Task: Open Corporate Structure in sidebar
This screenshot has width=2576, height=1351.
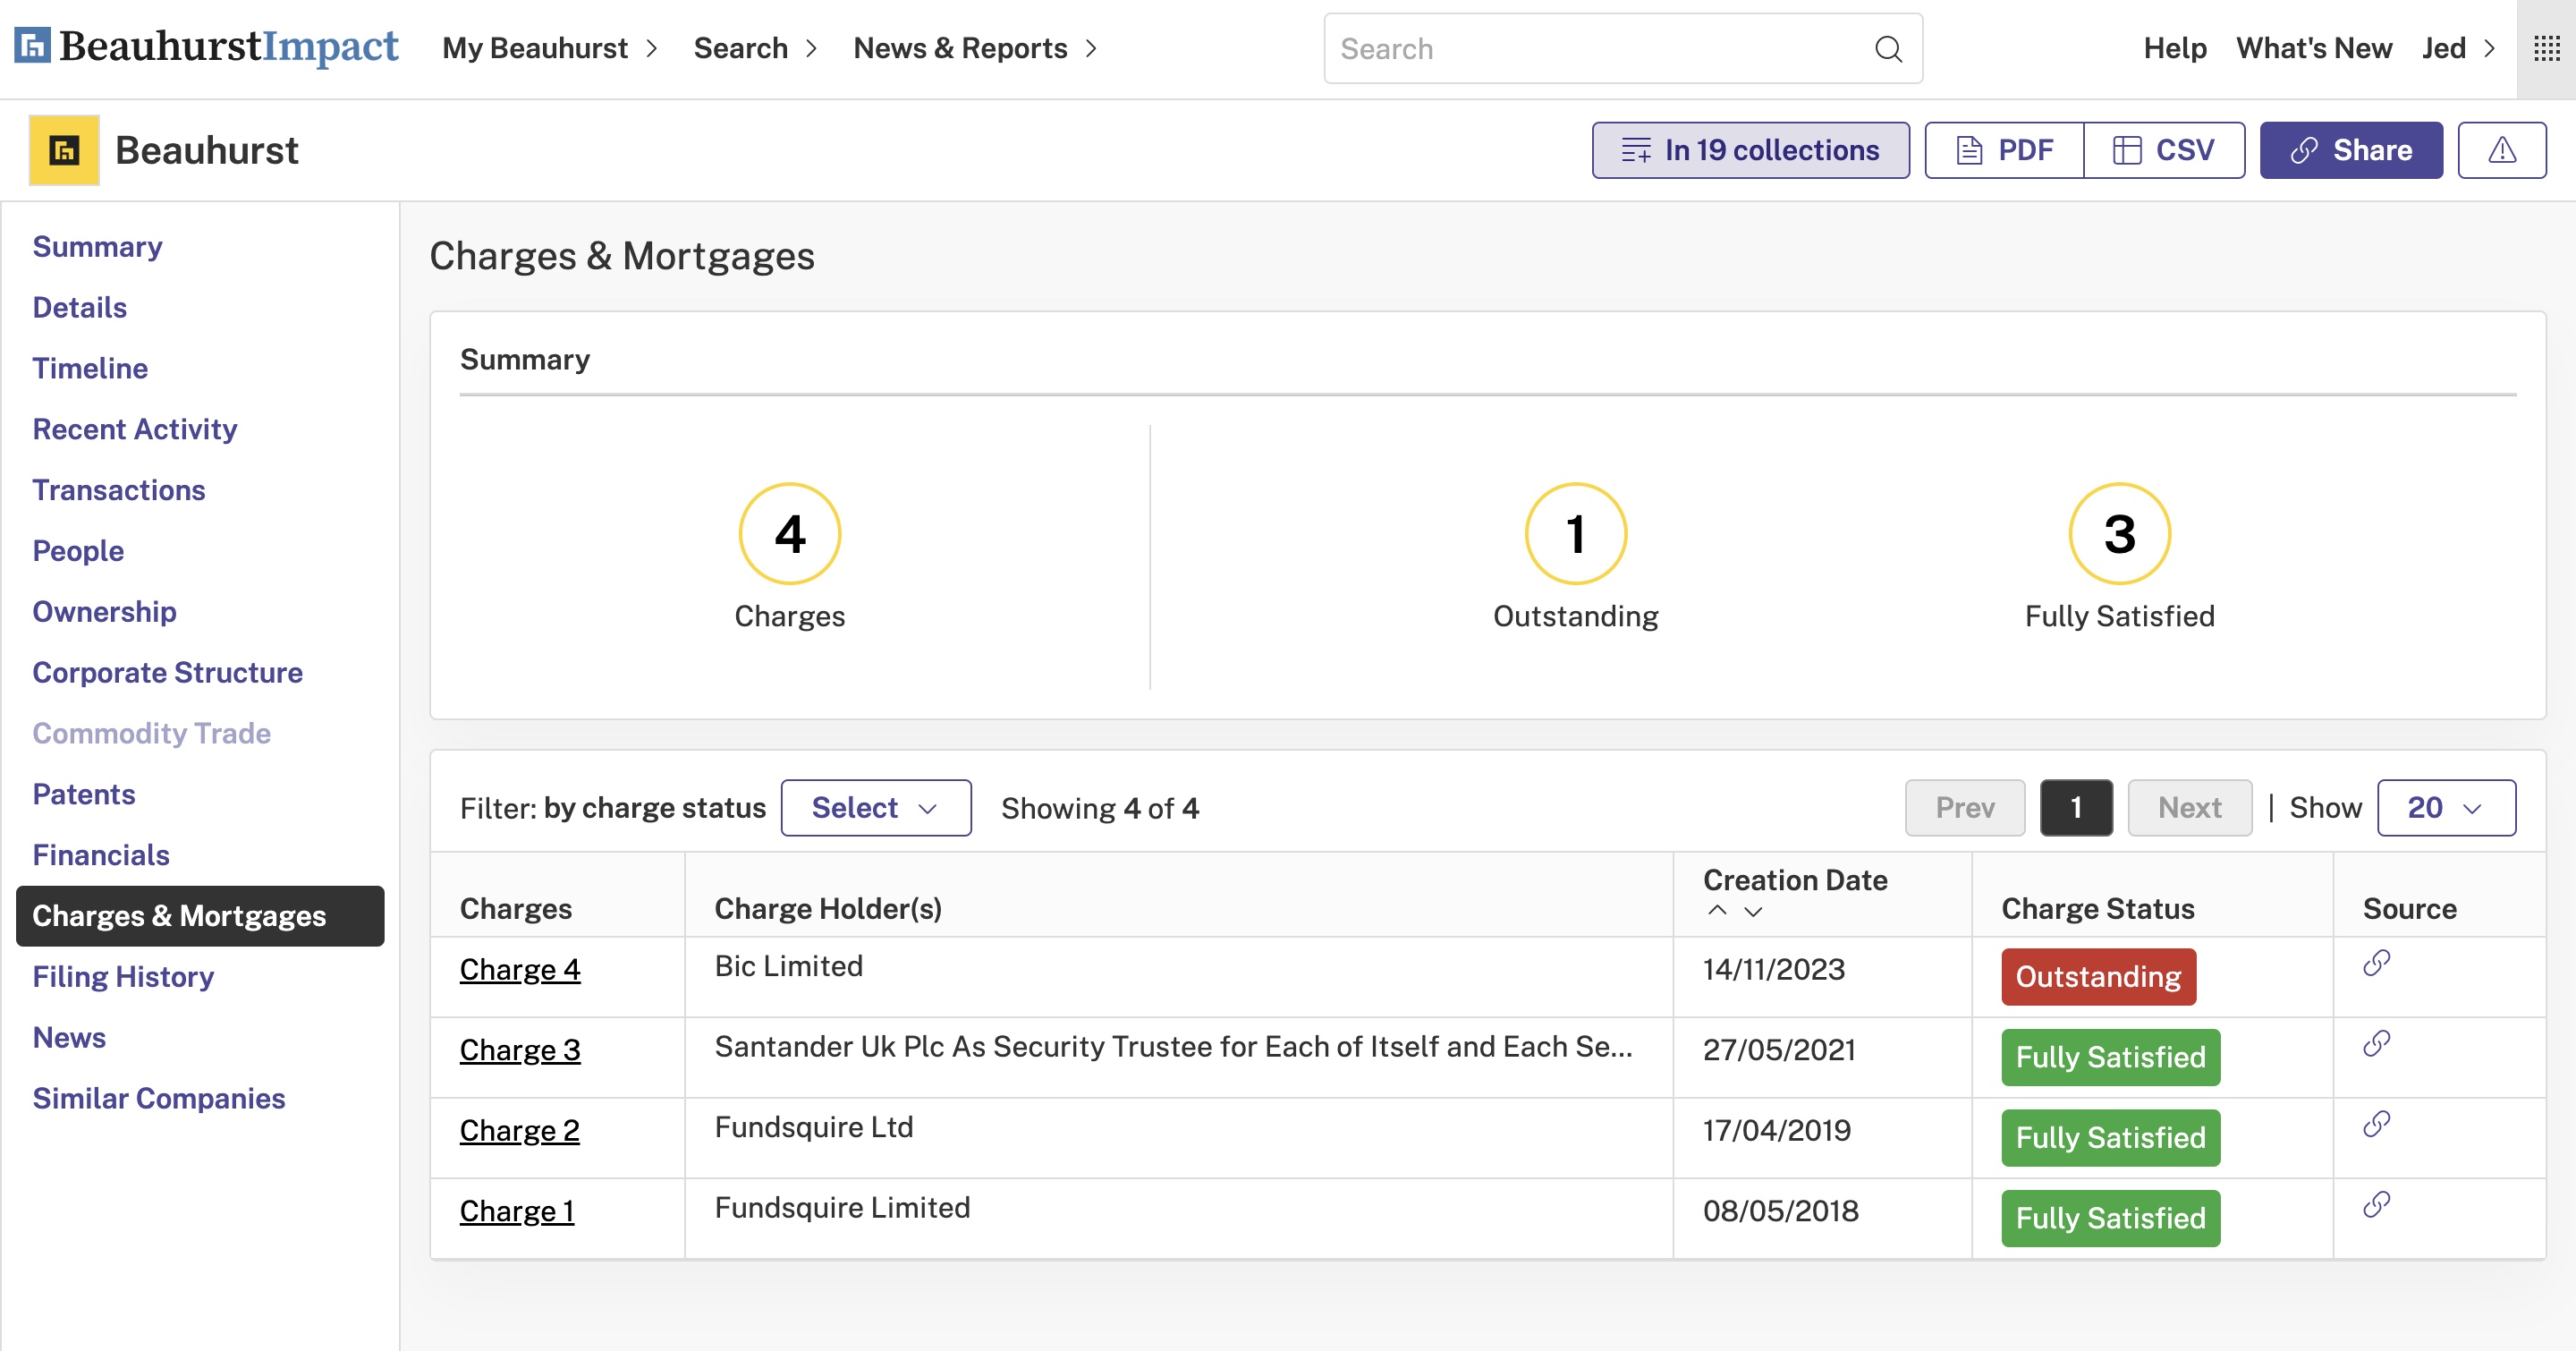Action: pos(167,672)
